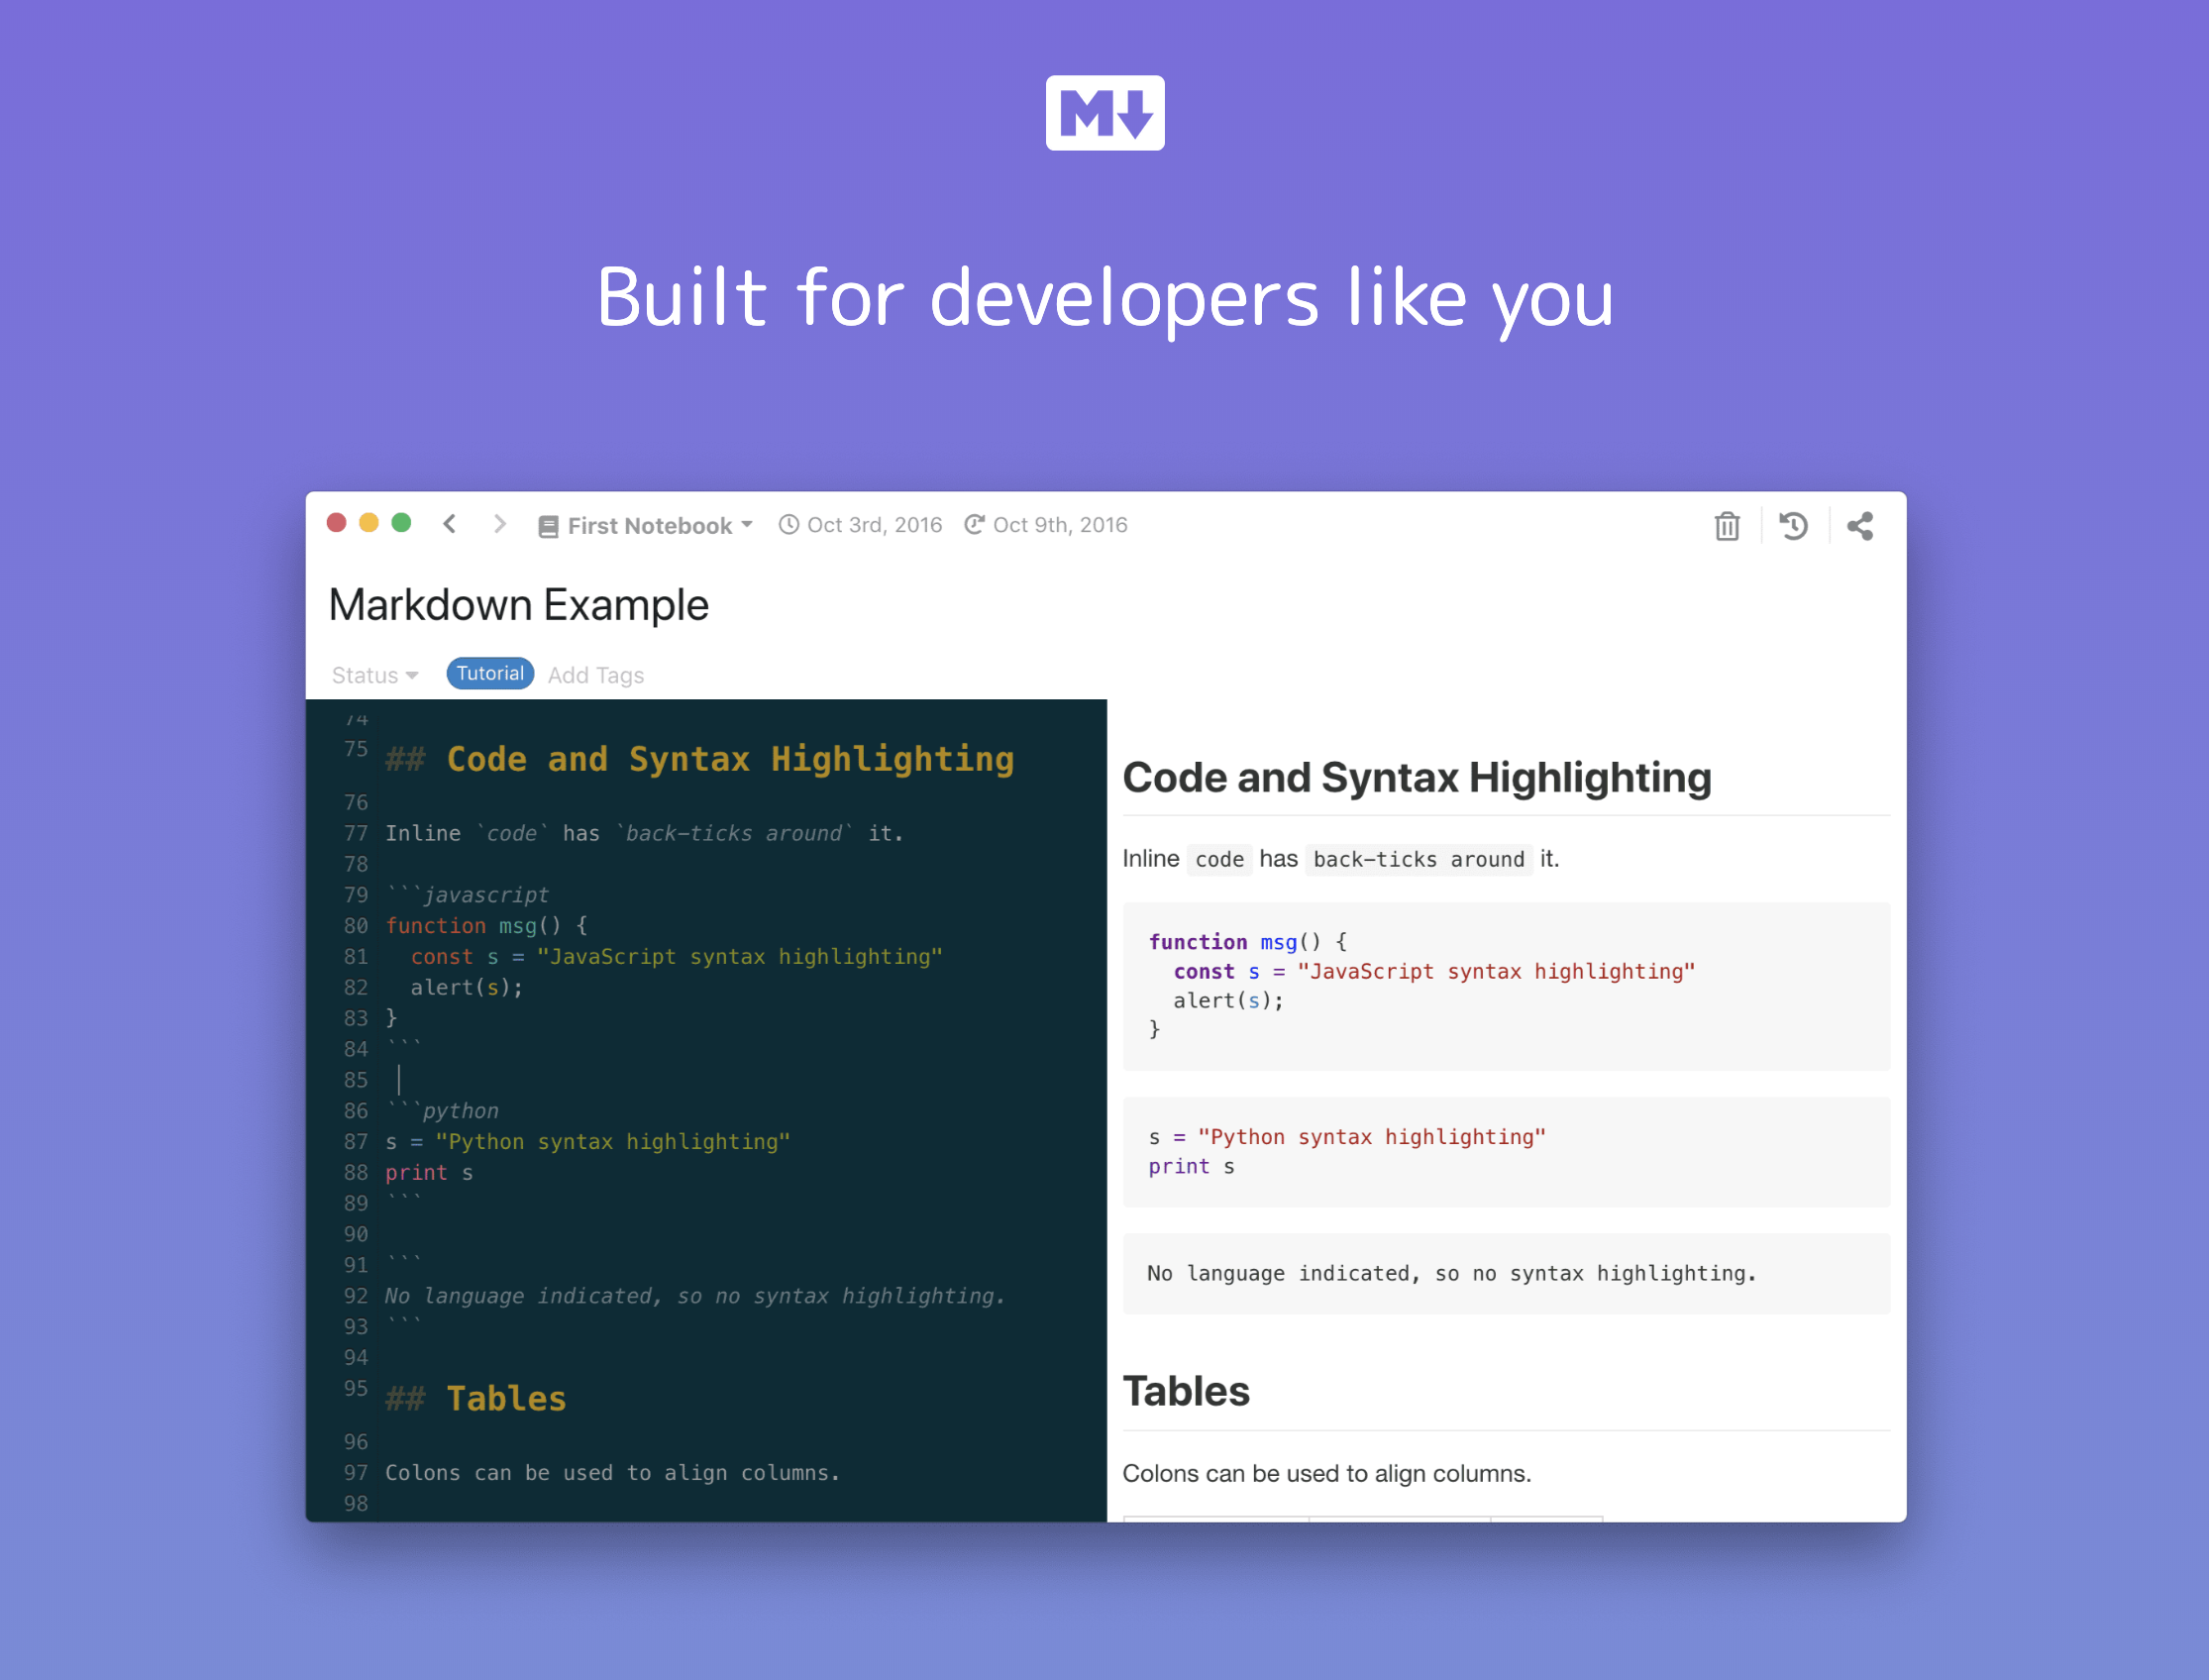The height and width of the screenshot is (1680, 2209).
Task: Expand the Status dropdown
Action: click(x=374, y=676)
